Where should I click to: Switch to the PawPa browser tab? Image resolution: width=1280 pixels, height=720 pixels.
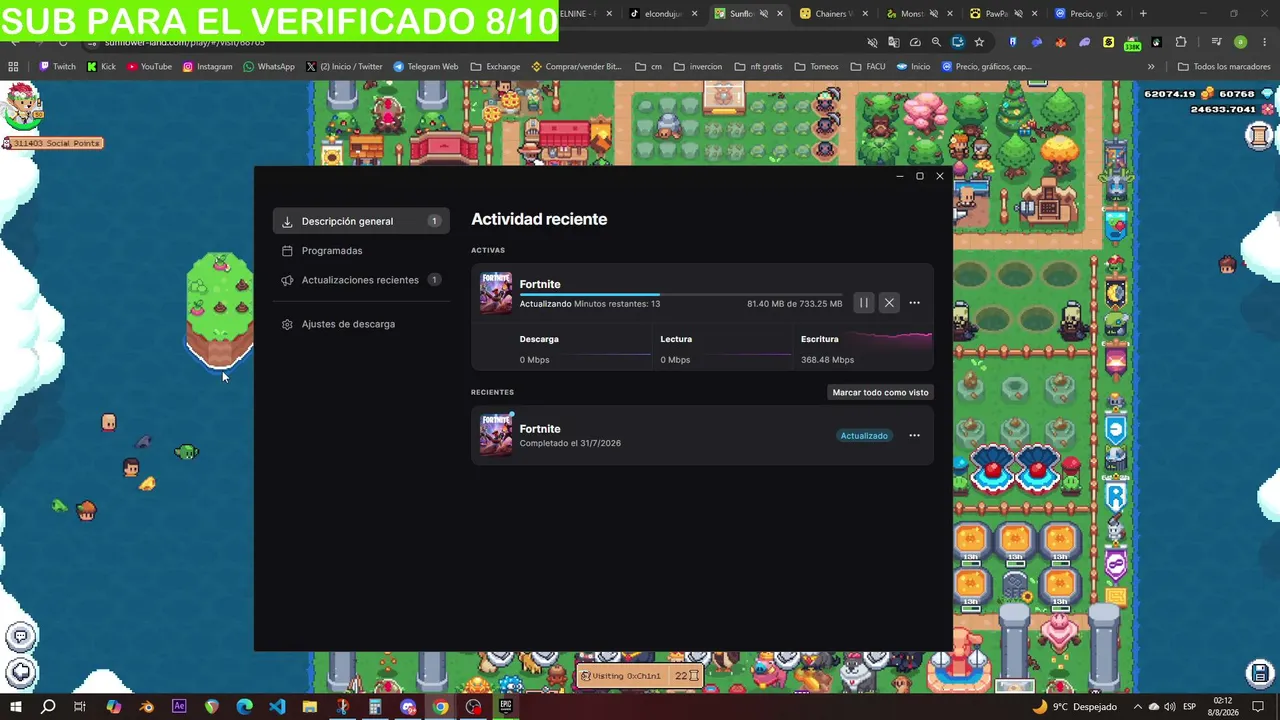pyautogui.click(x=1005, y=14)
